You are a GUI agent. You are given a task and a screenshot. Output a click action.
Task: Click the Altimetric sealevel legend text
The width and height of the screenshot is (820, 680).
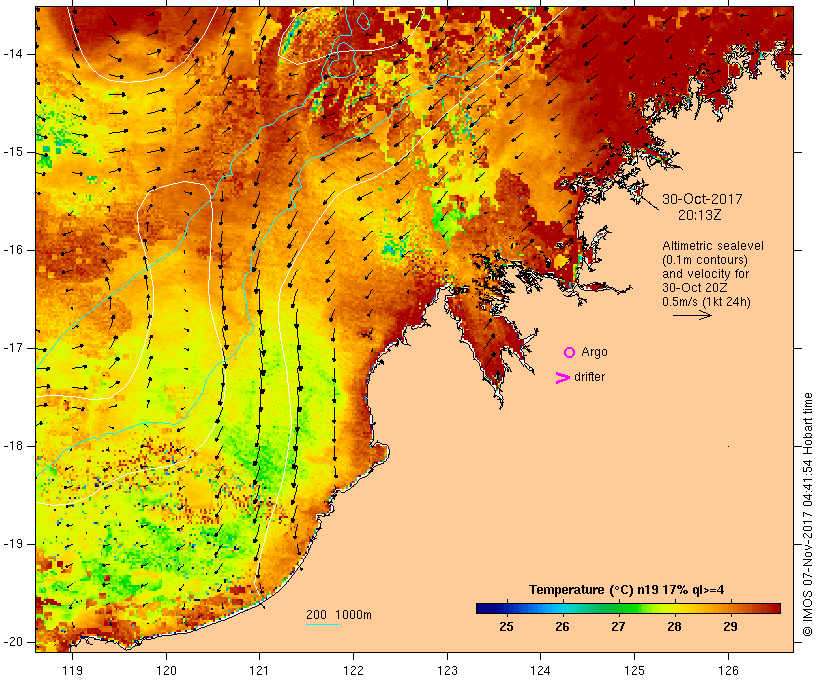pos(713,246)
